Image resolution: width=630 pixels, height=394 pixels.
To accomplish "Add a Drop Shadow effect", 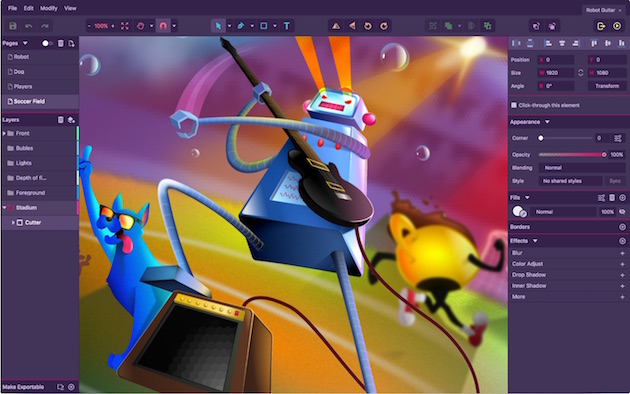I will point(622,275).
